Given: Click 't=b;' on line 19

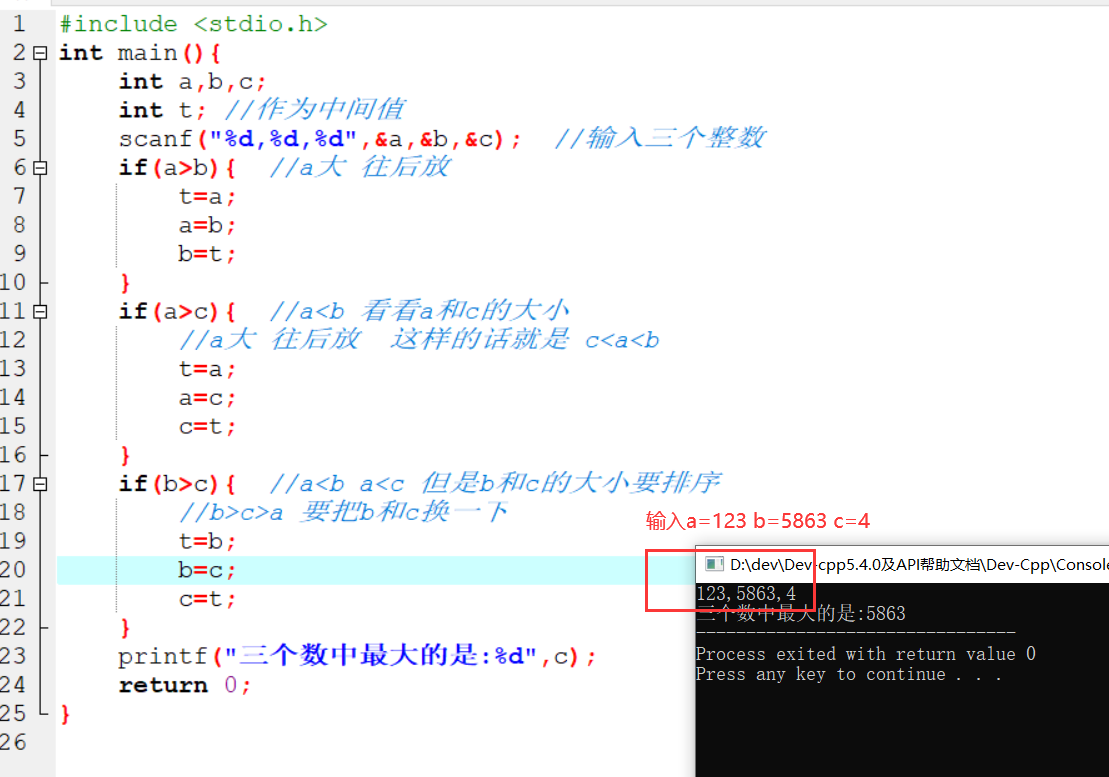Looking at the screenshot, I should coord(207,542).
